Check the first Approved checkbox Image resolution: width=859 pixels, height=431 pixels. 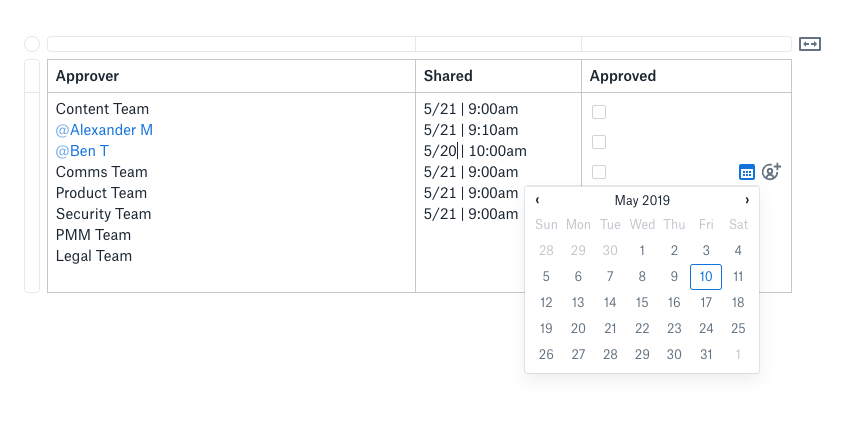click(x=599, y=112)
